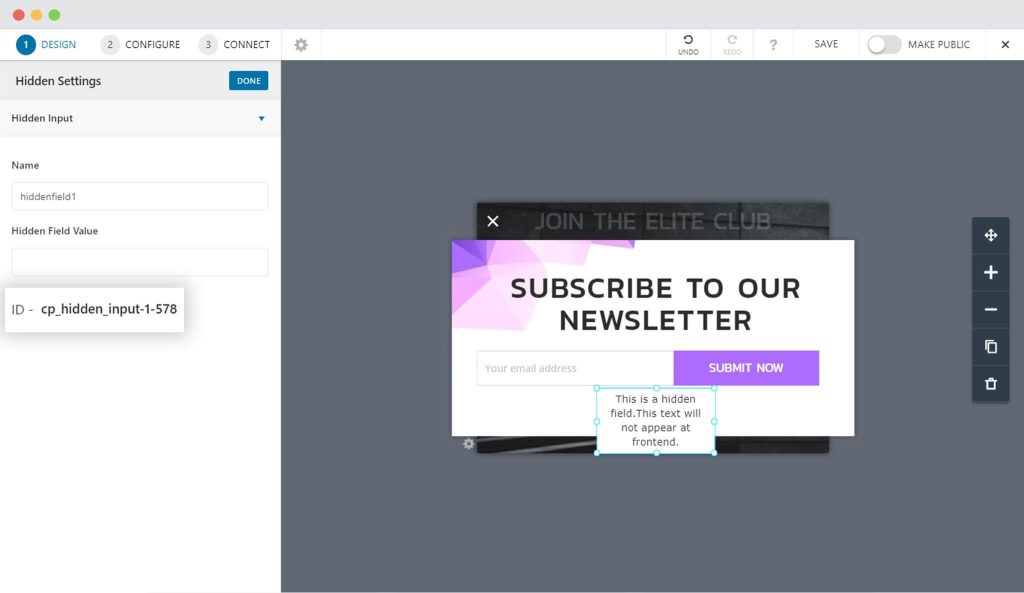This screenshot has height=593, width=1024.
Task: Toggle the Make Public switch
Action: tap(884, 44)
